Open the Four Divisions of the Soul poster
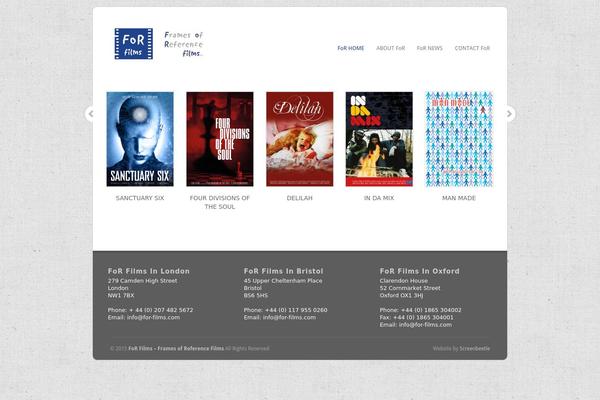Screen dimensions: 600x400 click(x=220, y=139)
